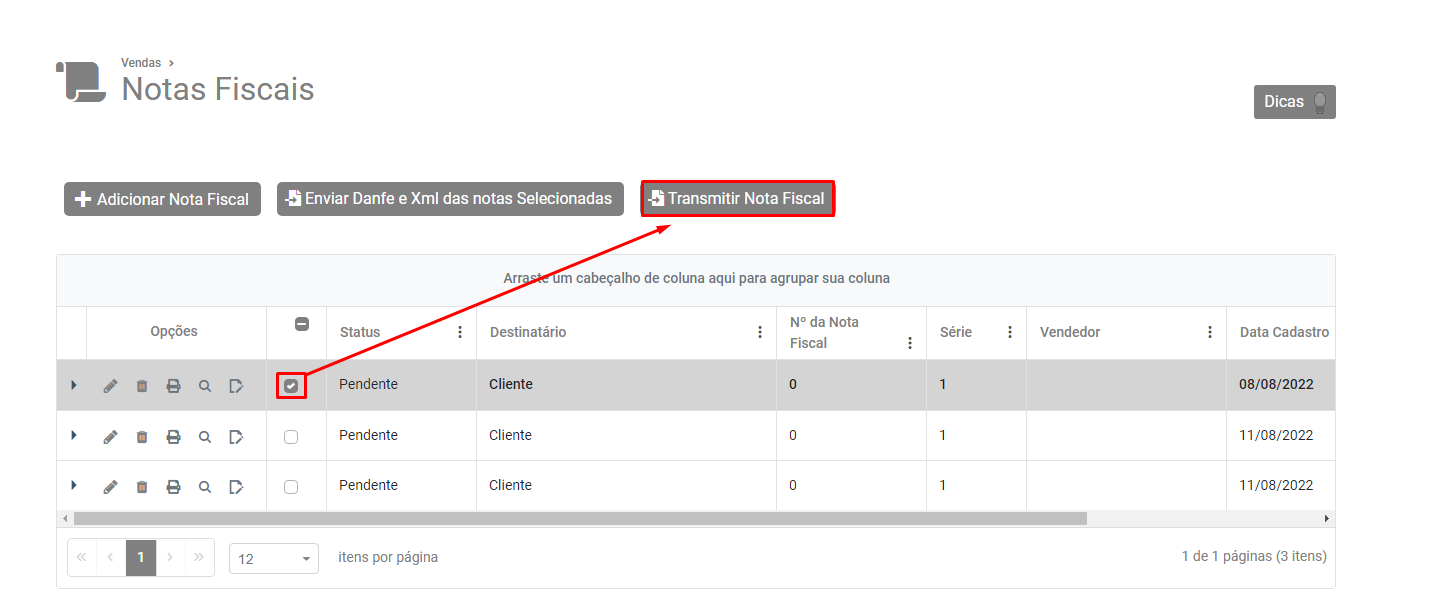Click the Adicionar Nota Fiscal button
Image resolution: width=1444 pixels, height=615 pixels.
pos(162,199)
